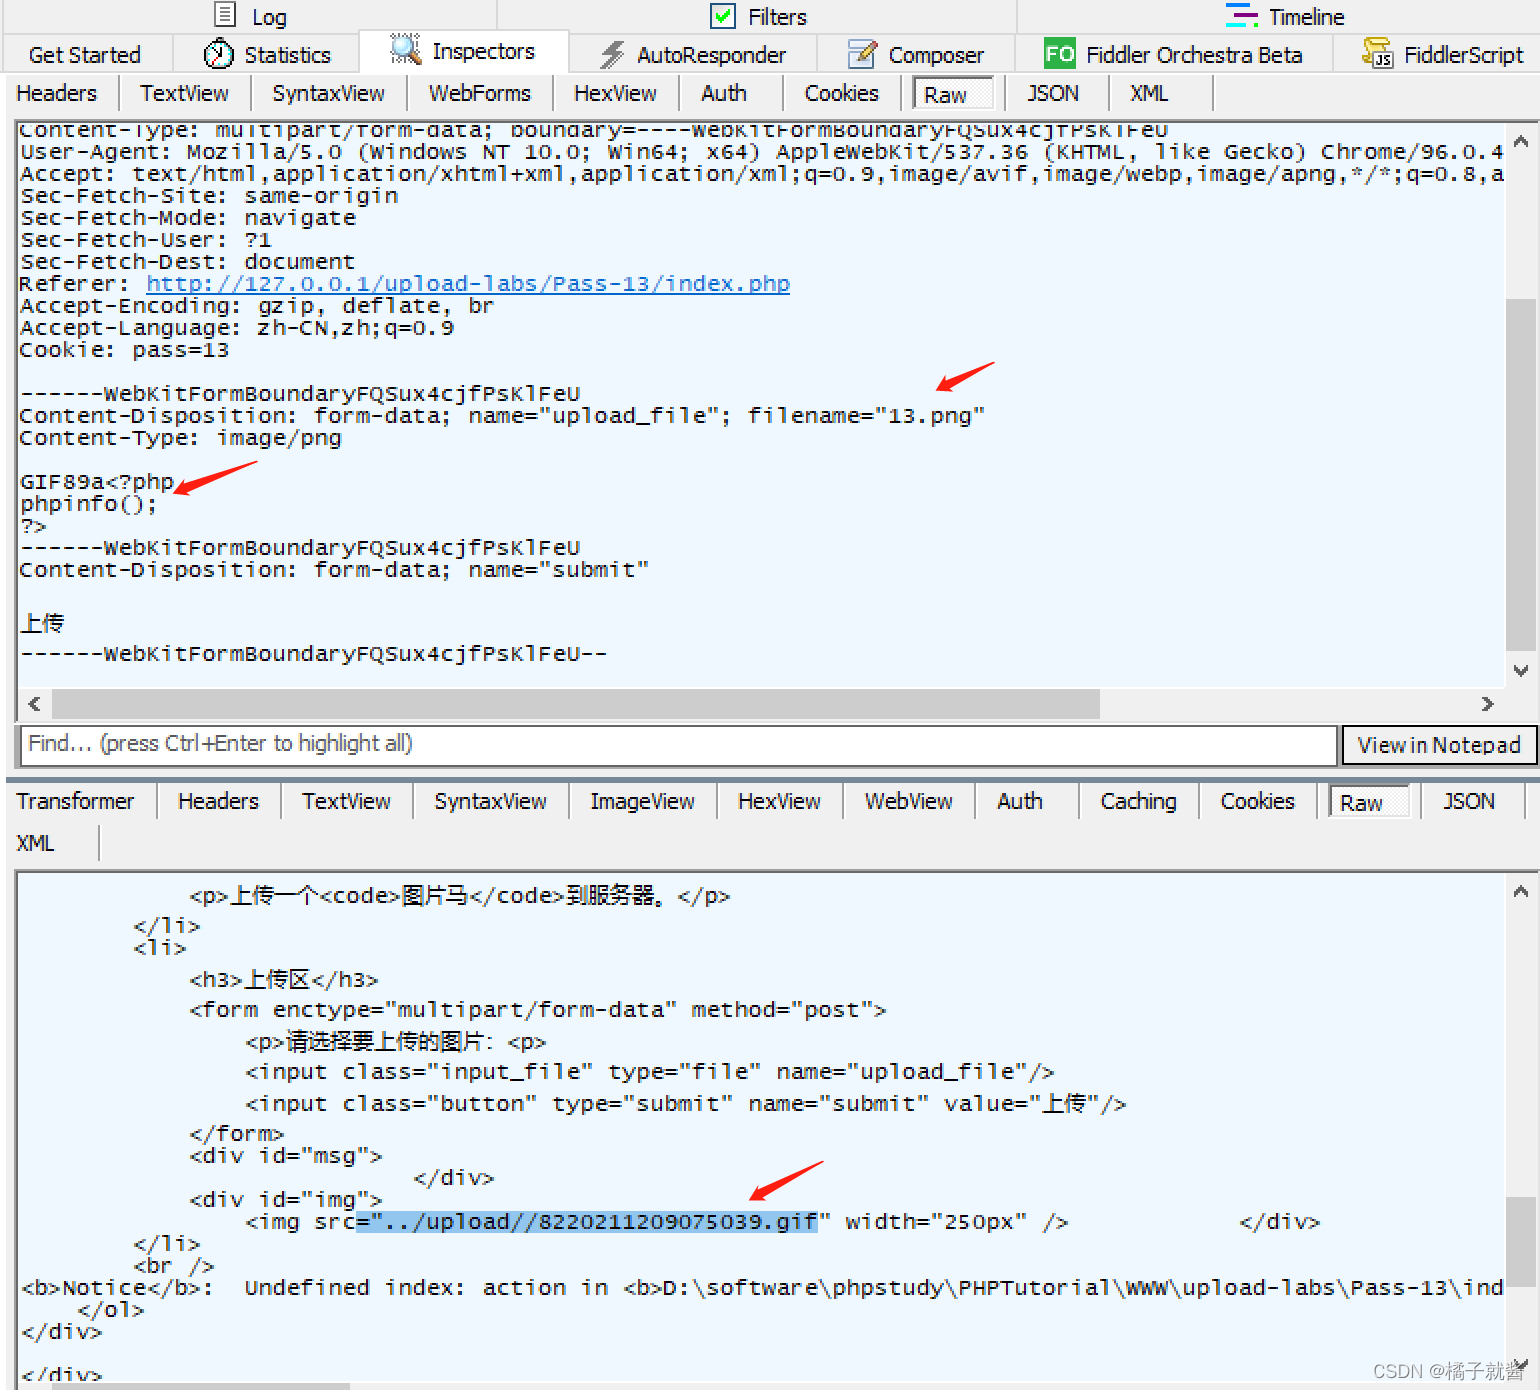Click the Log tab document icon

click(225, 15)
